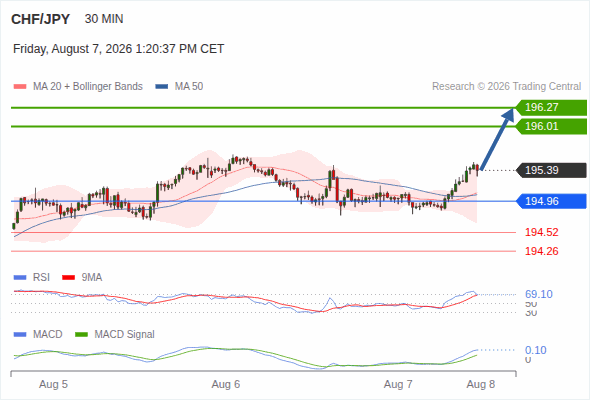
Task: Click the Aug 5 date axis label
Action: pyautogui.click(x=53, y=385)
